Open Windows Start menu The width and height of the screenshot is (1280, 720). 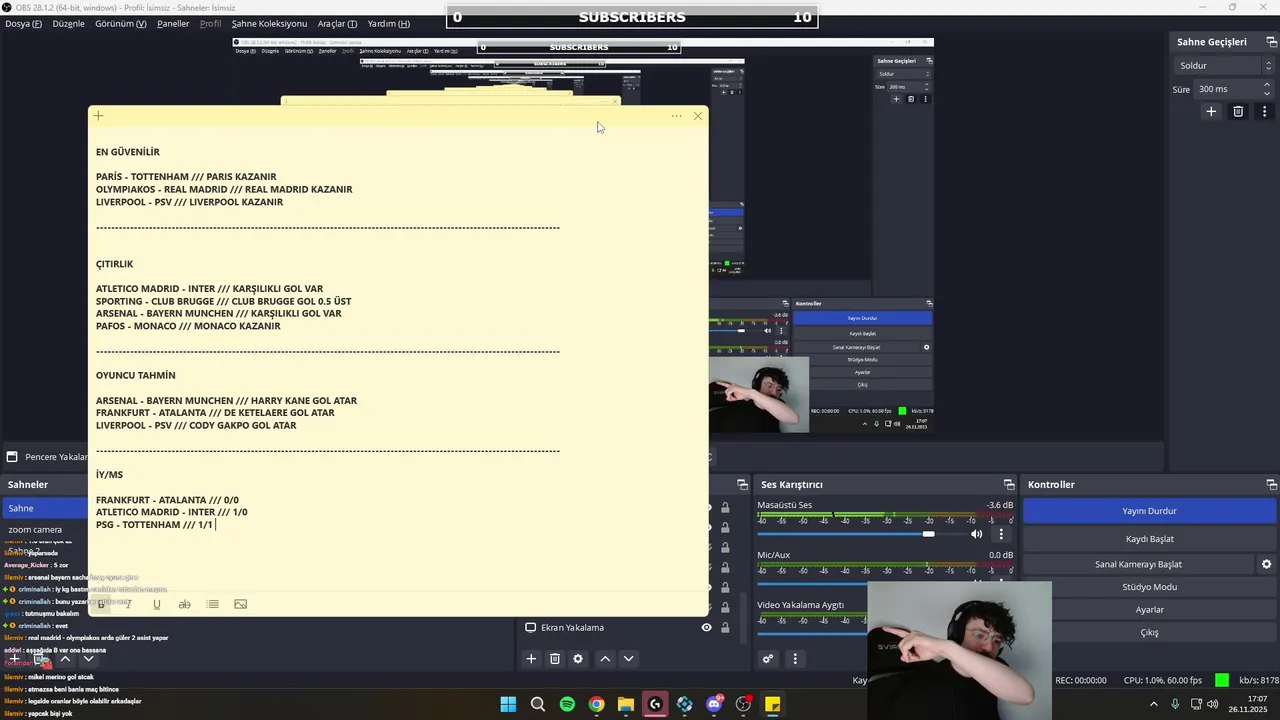pyautogui.click(x=508, y=704)
